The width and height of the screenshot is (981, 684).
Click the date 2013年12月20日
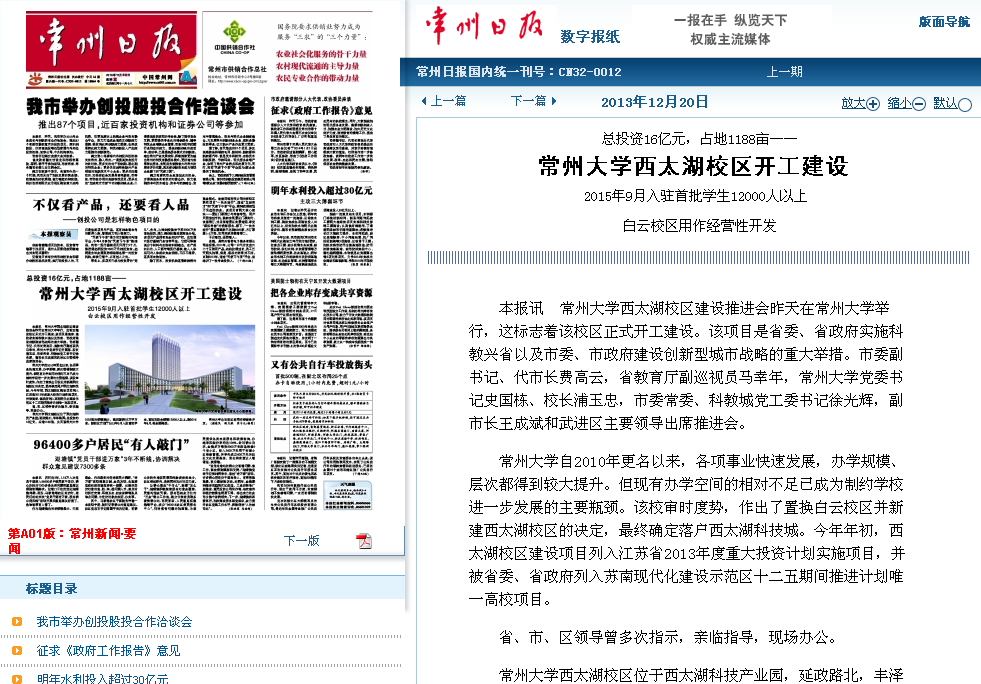pyautogui.click(x=654, y=102)
